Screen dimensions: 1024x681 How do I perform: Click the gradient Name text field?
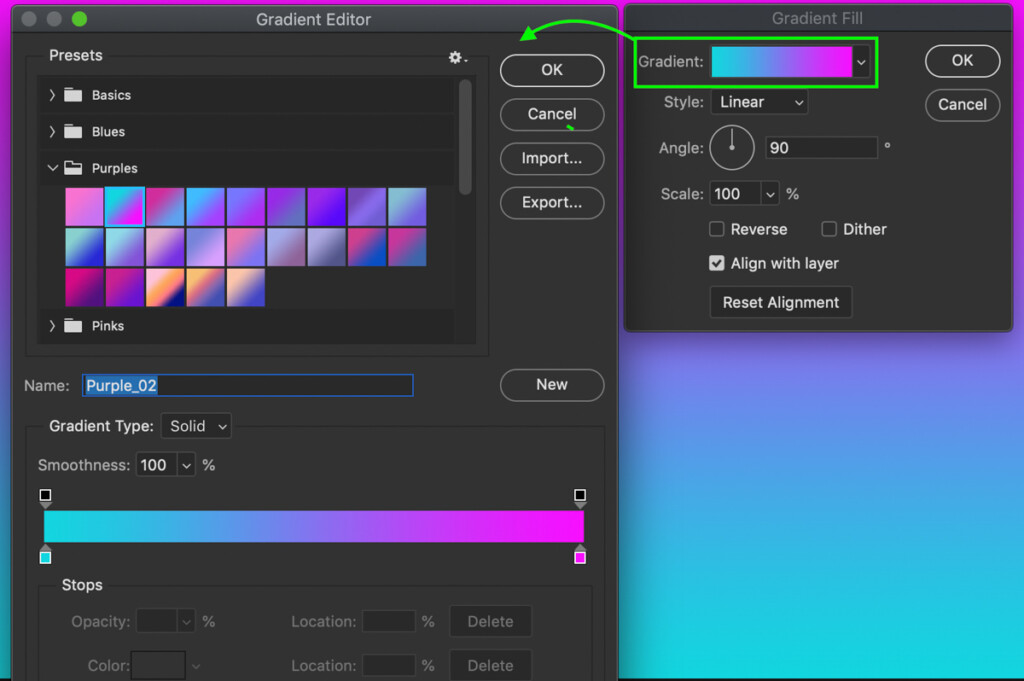[x=247, y=385]
